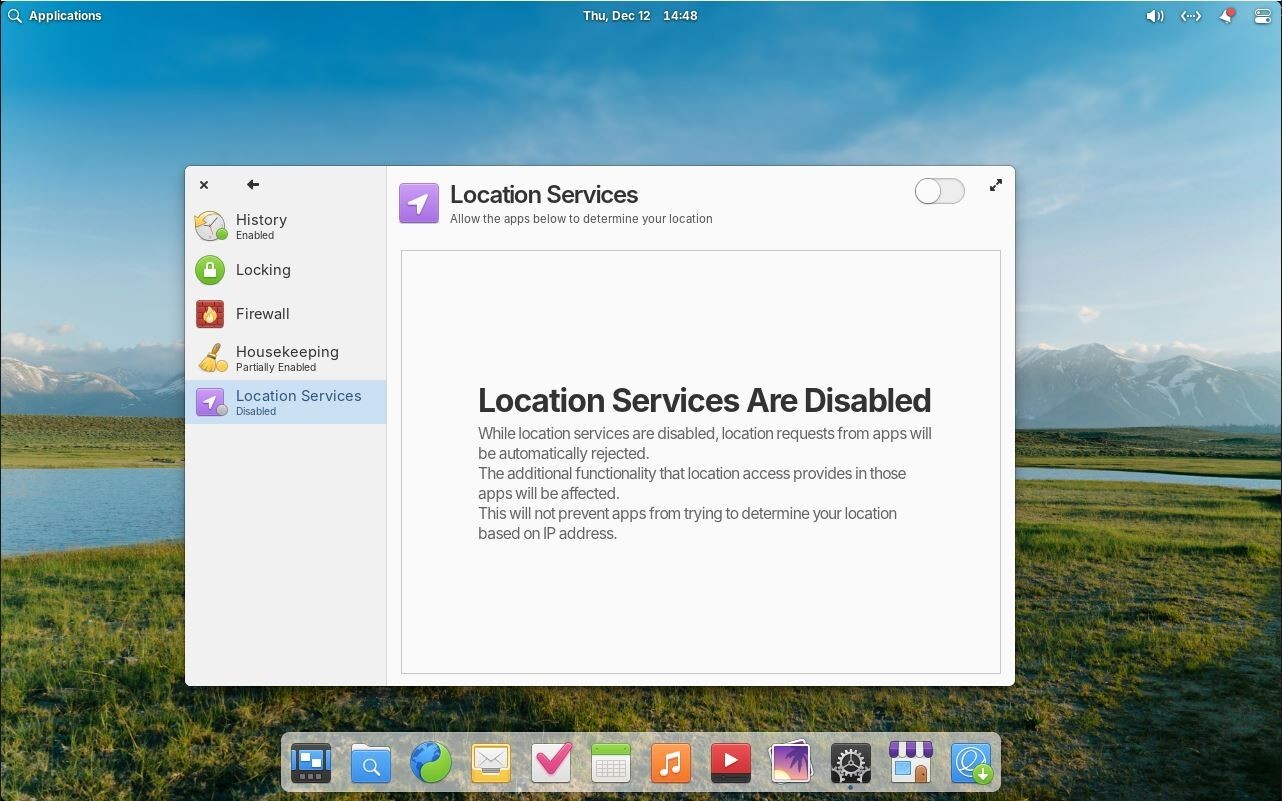The height and width of the screenshot is (801, 1282).
Task: Open the History privacy section
Action: (286, 226)
